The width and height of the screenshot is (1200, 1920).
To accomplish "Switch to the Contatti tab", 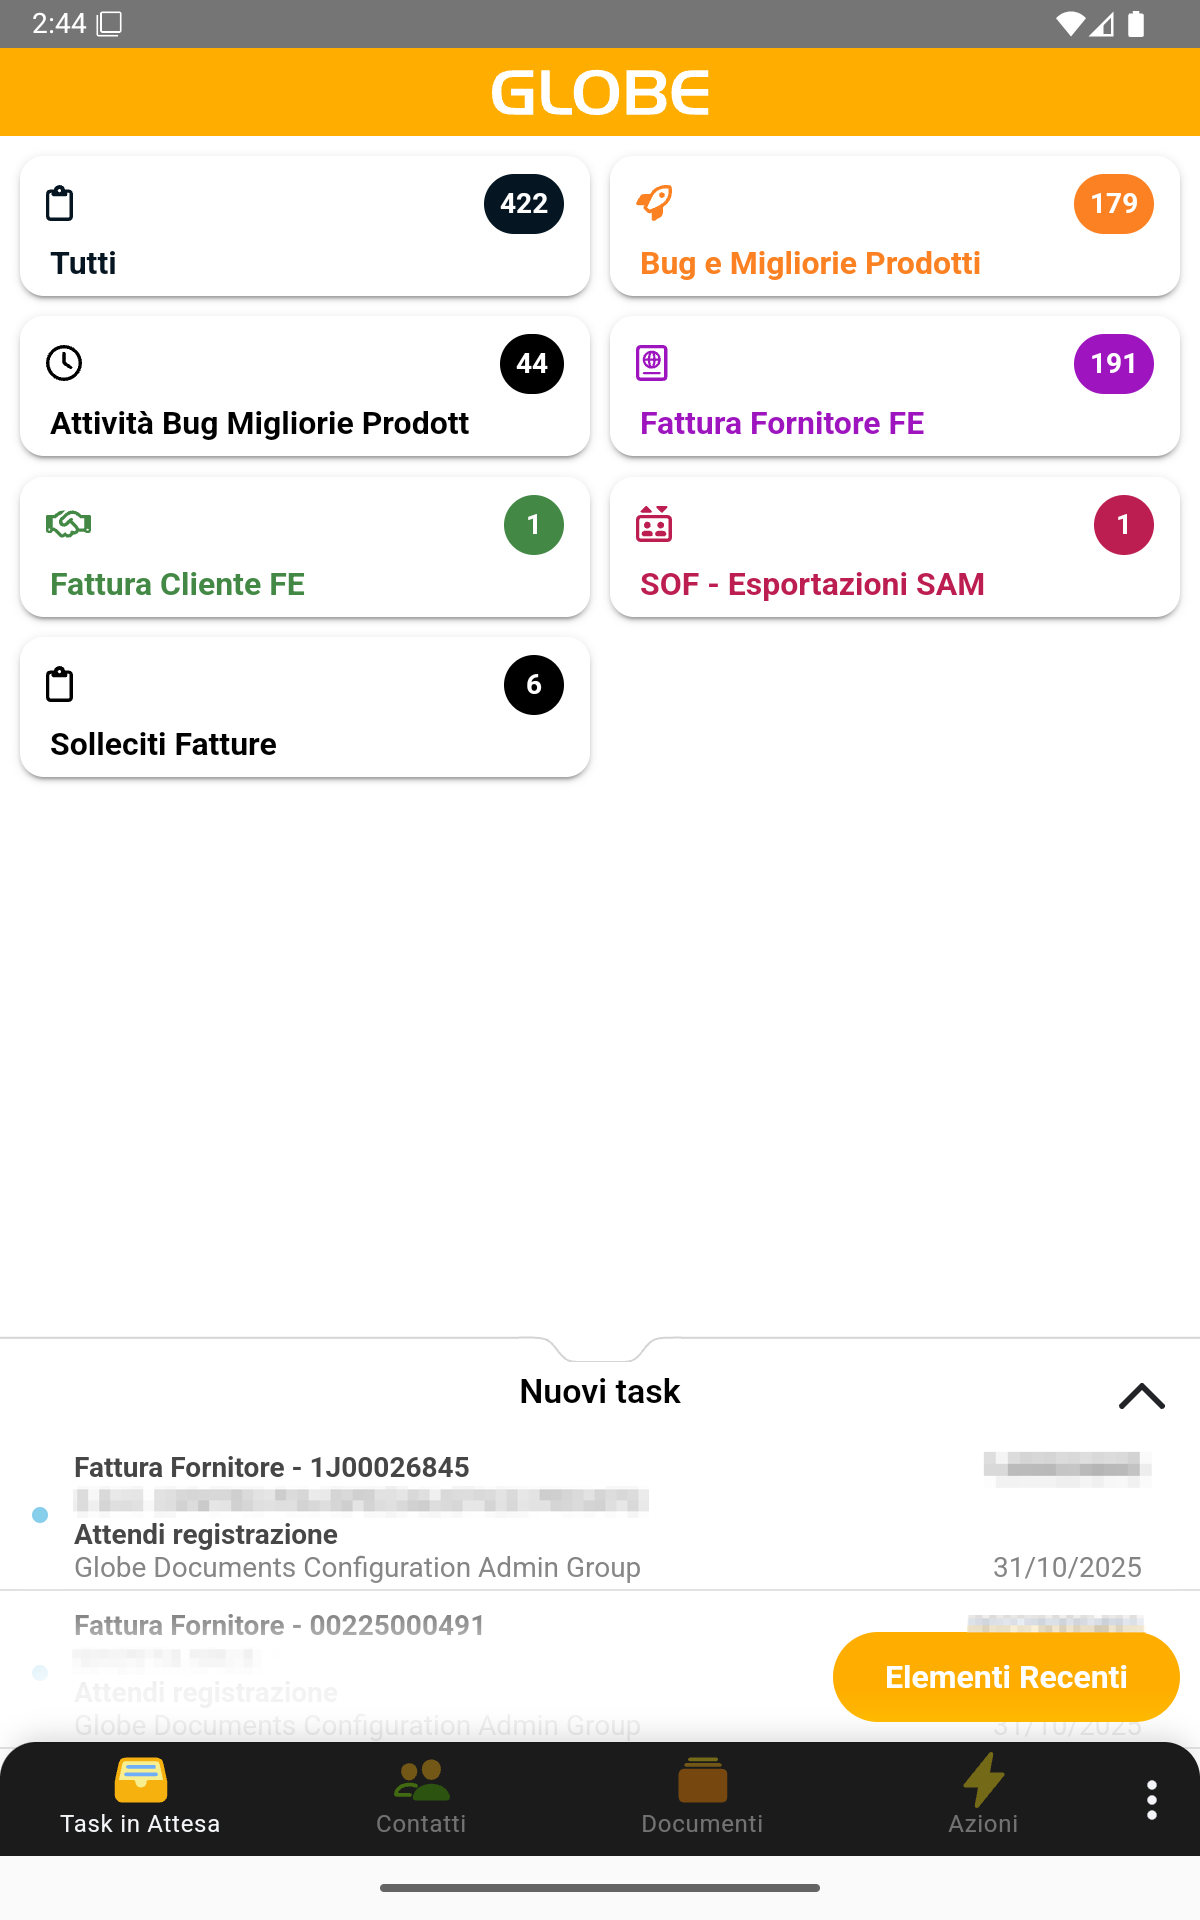I will click(421, 1798).
